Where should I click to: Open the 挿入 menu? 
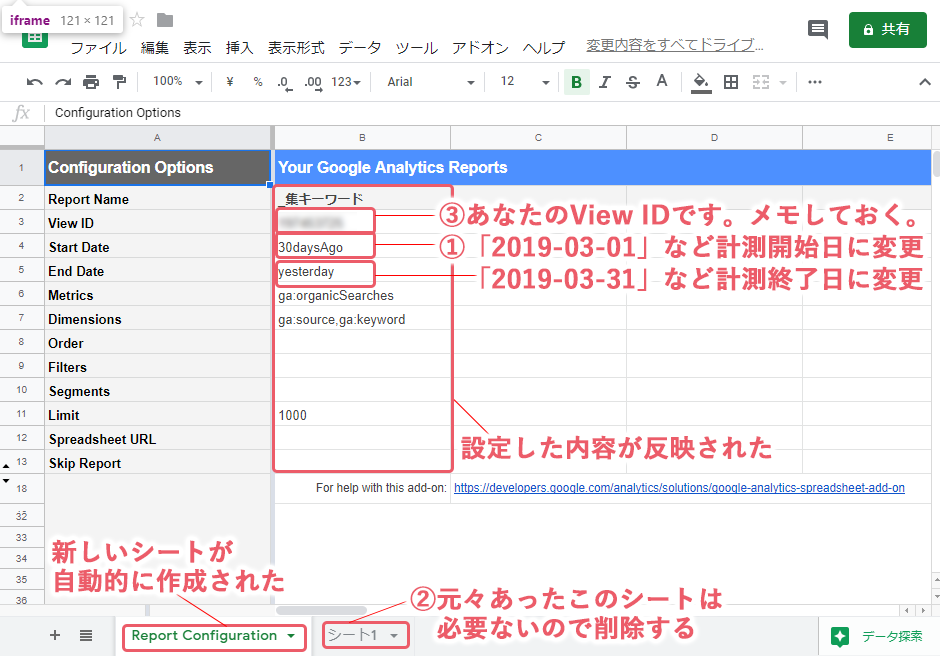point(240,48)
